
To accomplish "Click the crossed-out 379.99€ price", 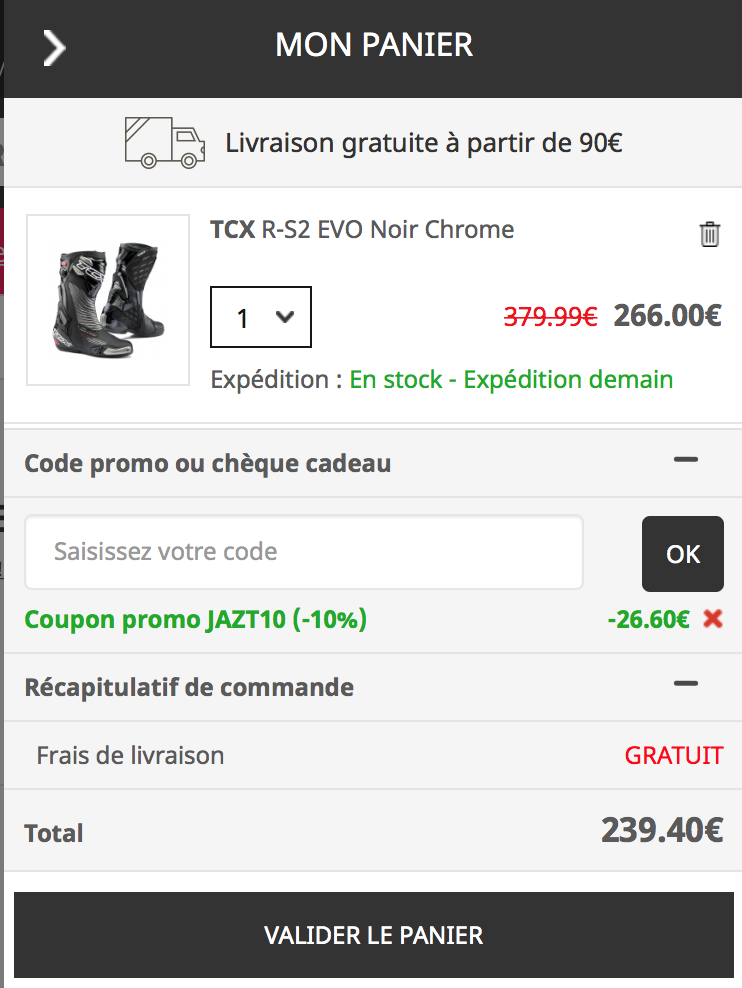I will click(551, 316).
